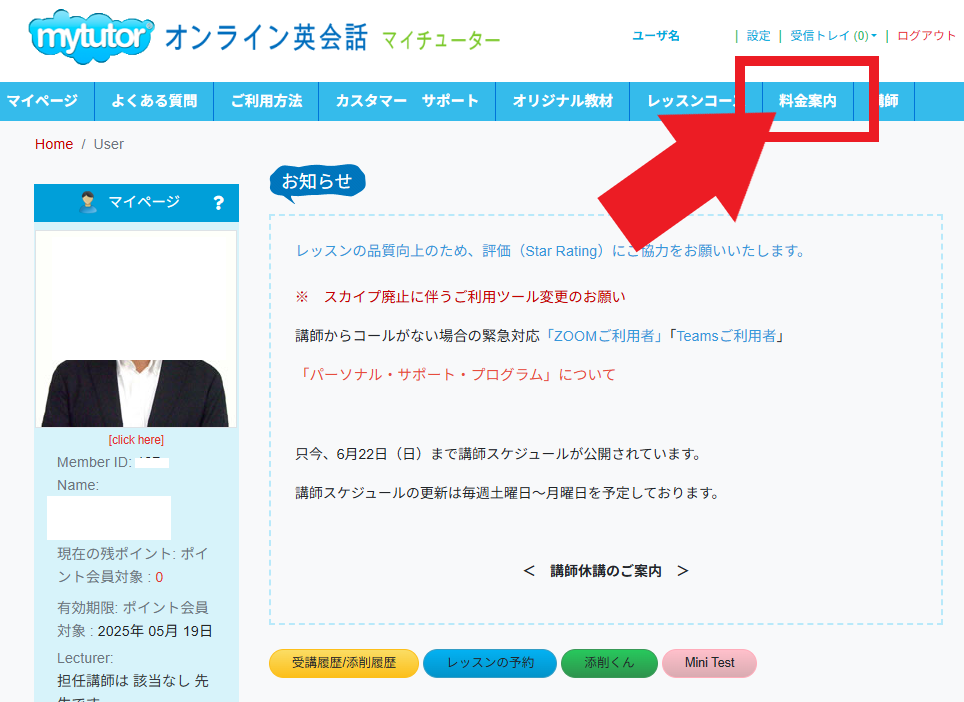The image size is (964, 702).
Task: Go to ご利用方法 page
Action: click(x=266, y=101)
